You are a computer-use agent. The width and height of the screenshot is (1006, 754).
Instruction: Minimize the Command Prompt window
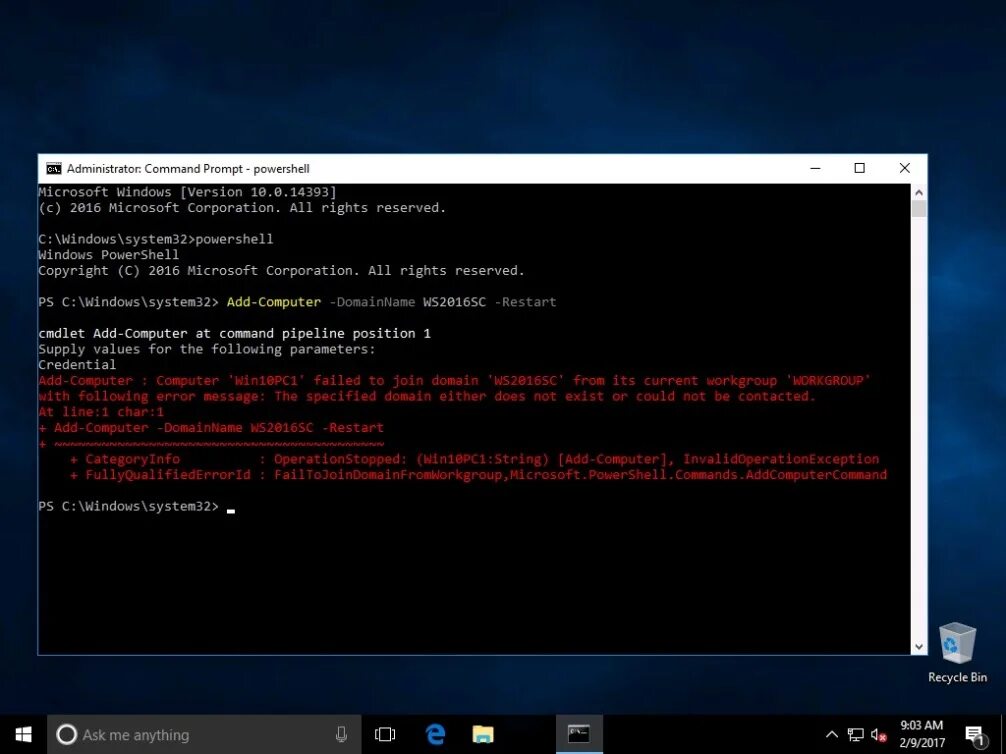point(815,168)
